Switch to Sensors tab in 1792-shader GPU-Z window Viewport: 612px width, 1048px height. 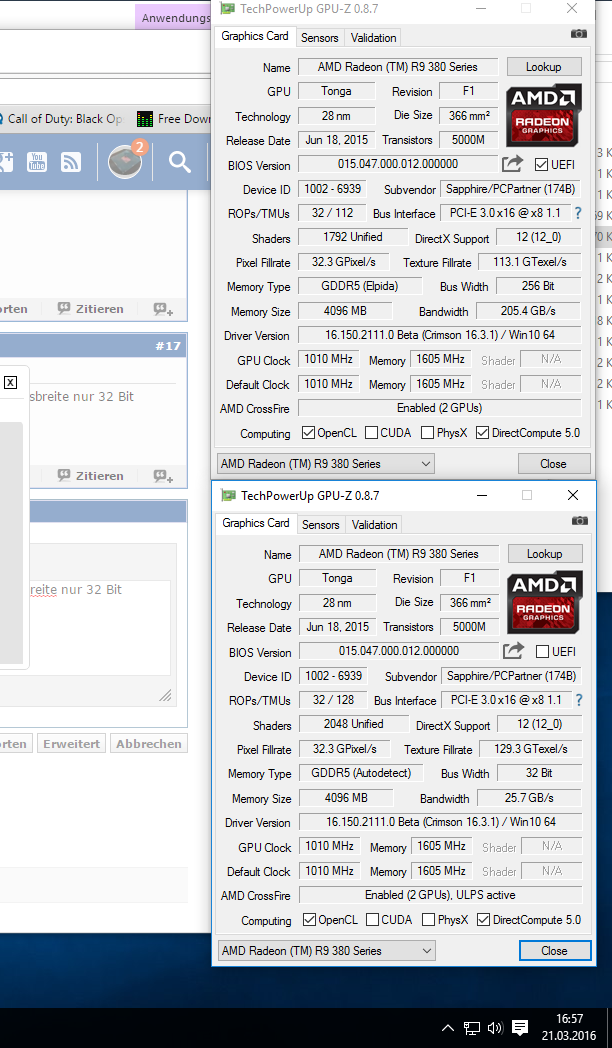319,37
